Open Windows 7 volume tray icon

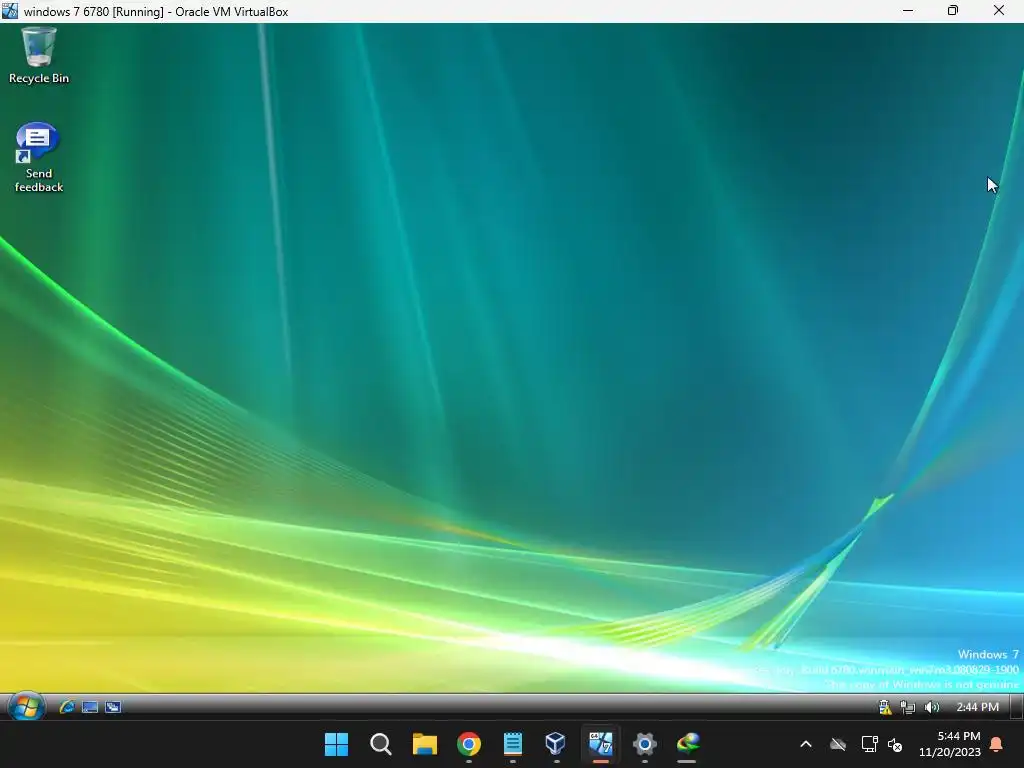point(931,707)
